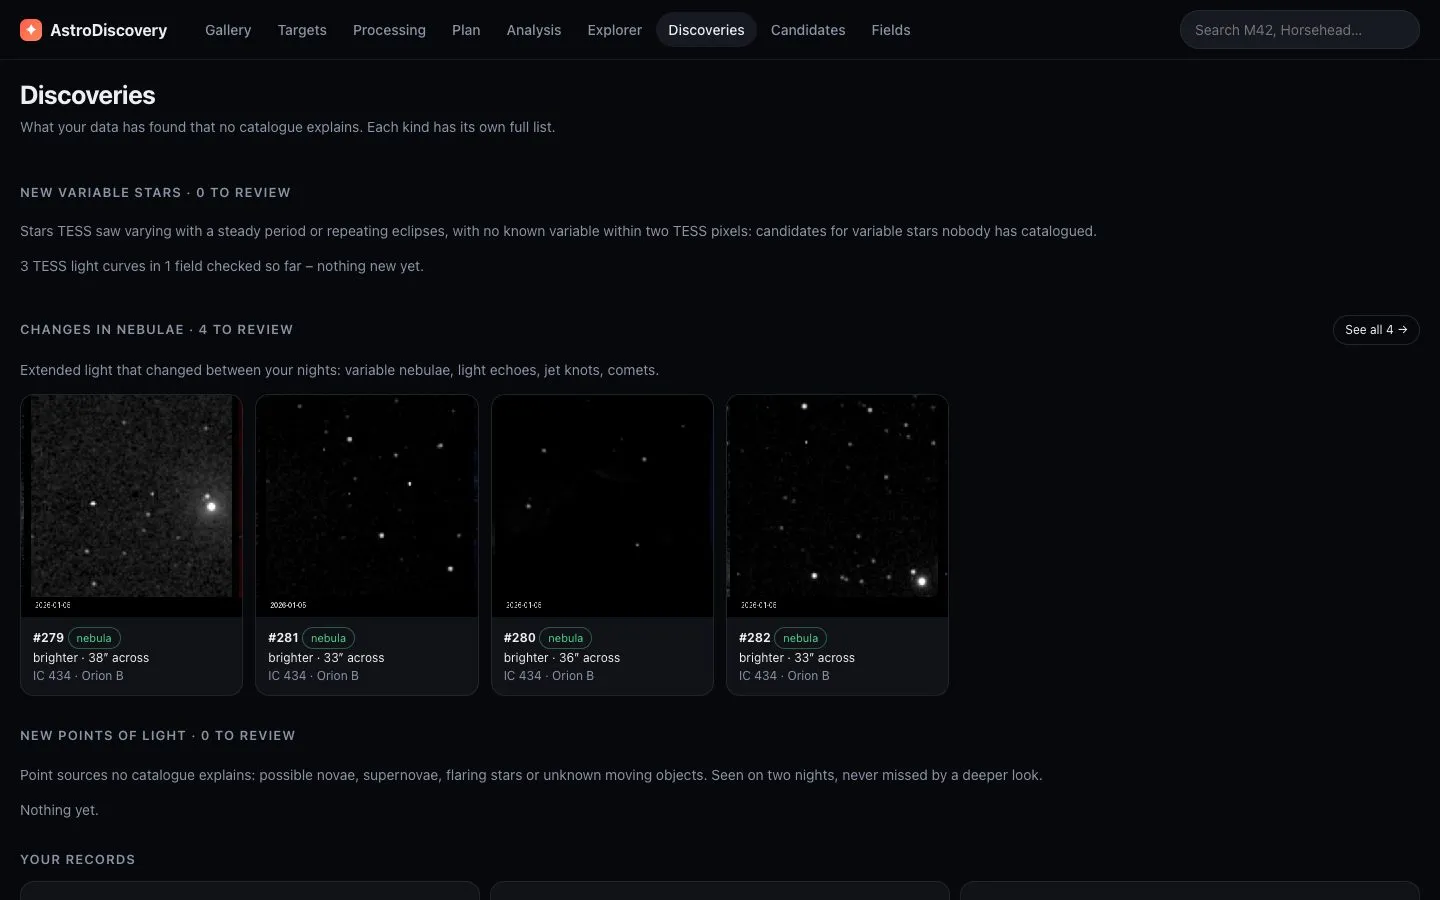The height and width of the screenshot is (900, 1440).
Task: Open detection #279 thumbnail image
Action: pyautogui.click(x=131, y=506)
